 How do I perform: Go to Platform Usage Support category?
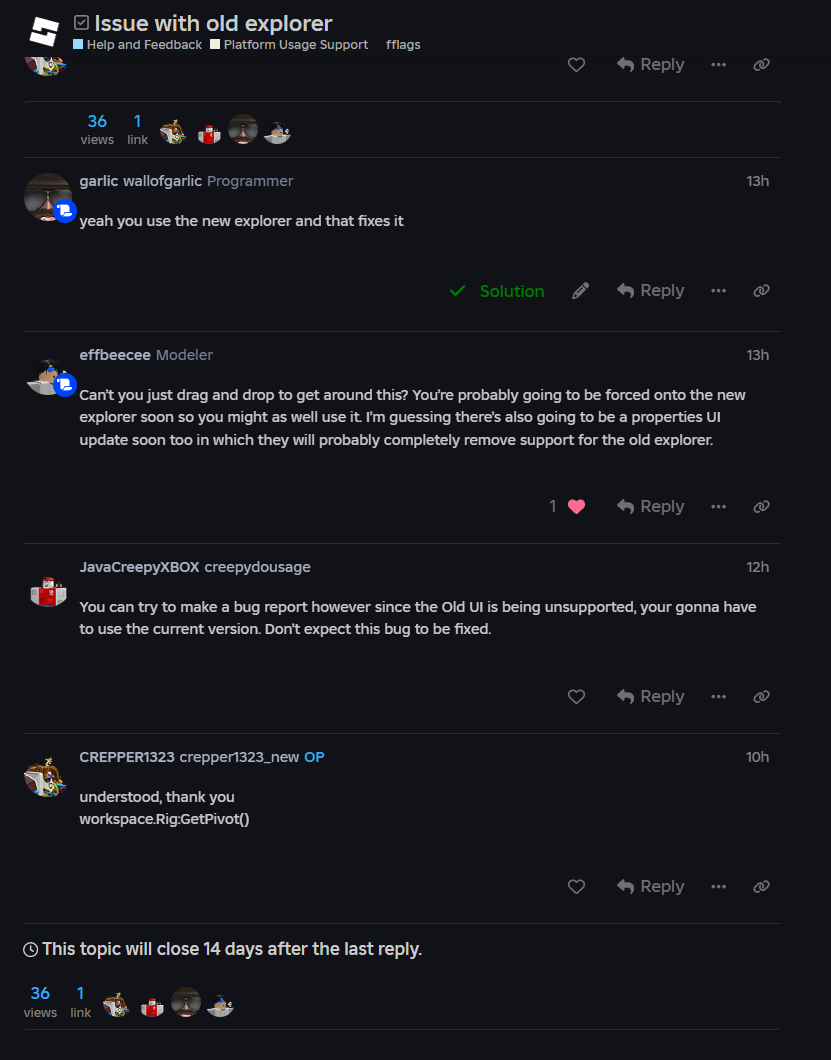(295, 45)
